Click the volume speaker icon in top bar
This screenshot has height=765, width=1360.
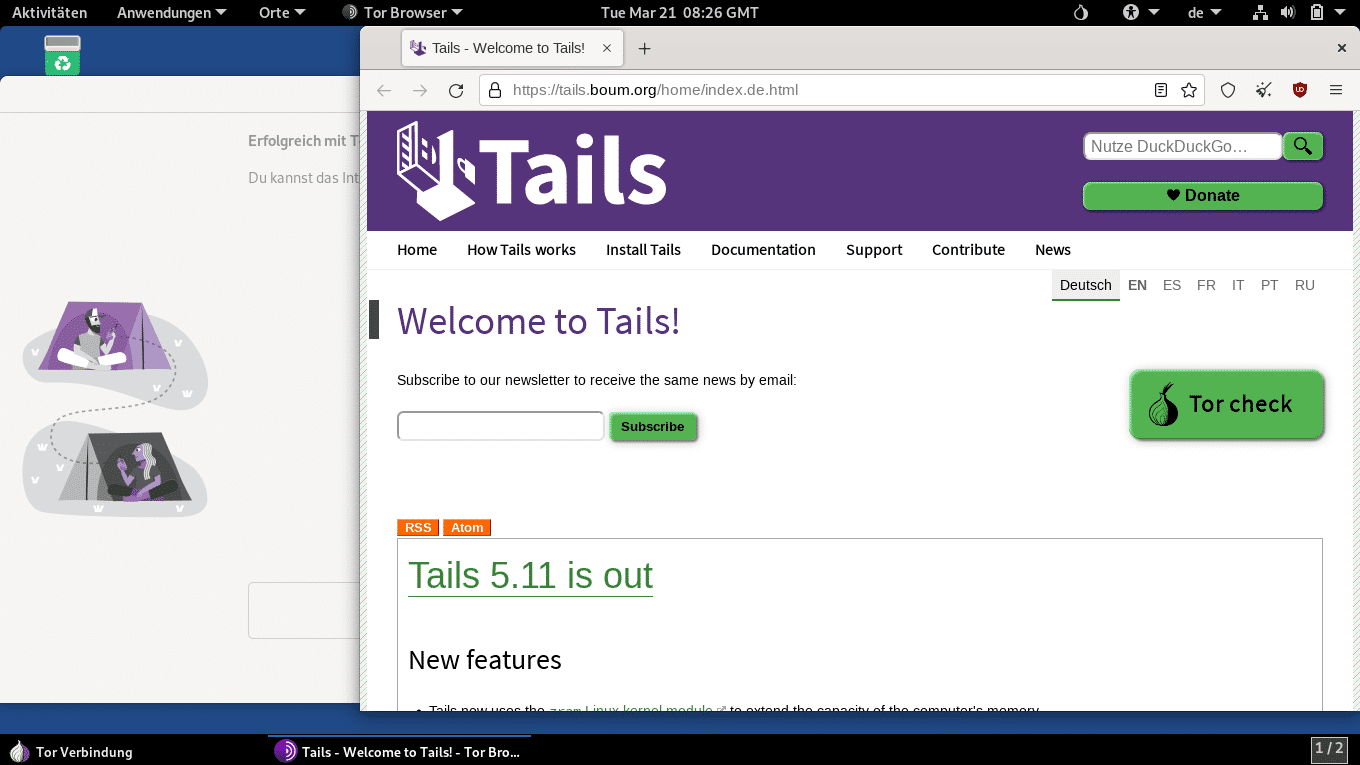pos(1288,13)
